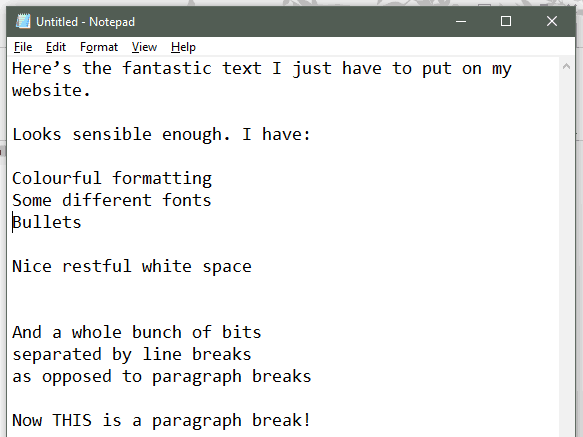Click the Notepad app icon in title bar

23,21
